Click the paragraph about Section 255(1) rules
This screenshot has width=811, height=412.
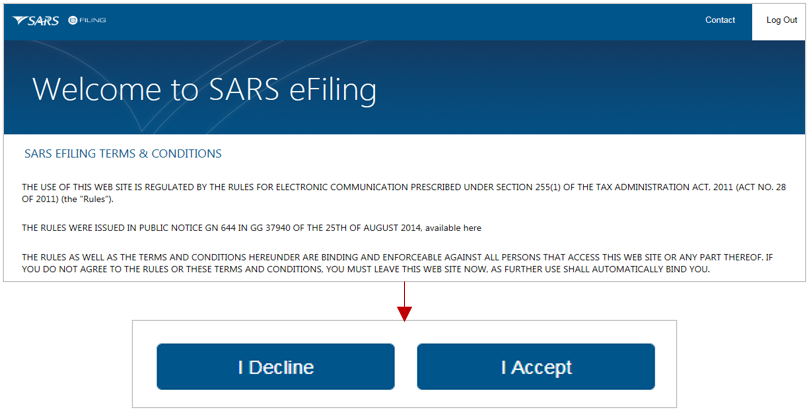pyautogui.click(x=403, y=193)
